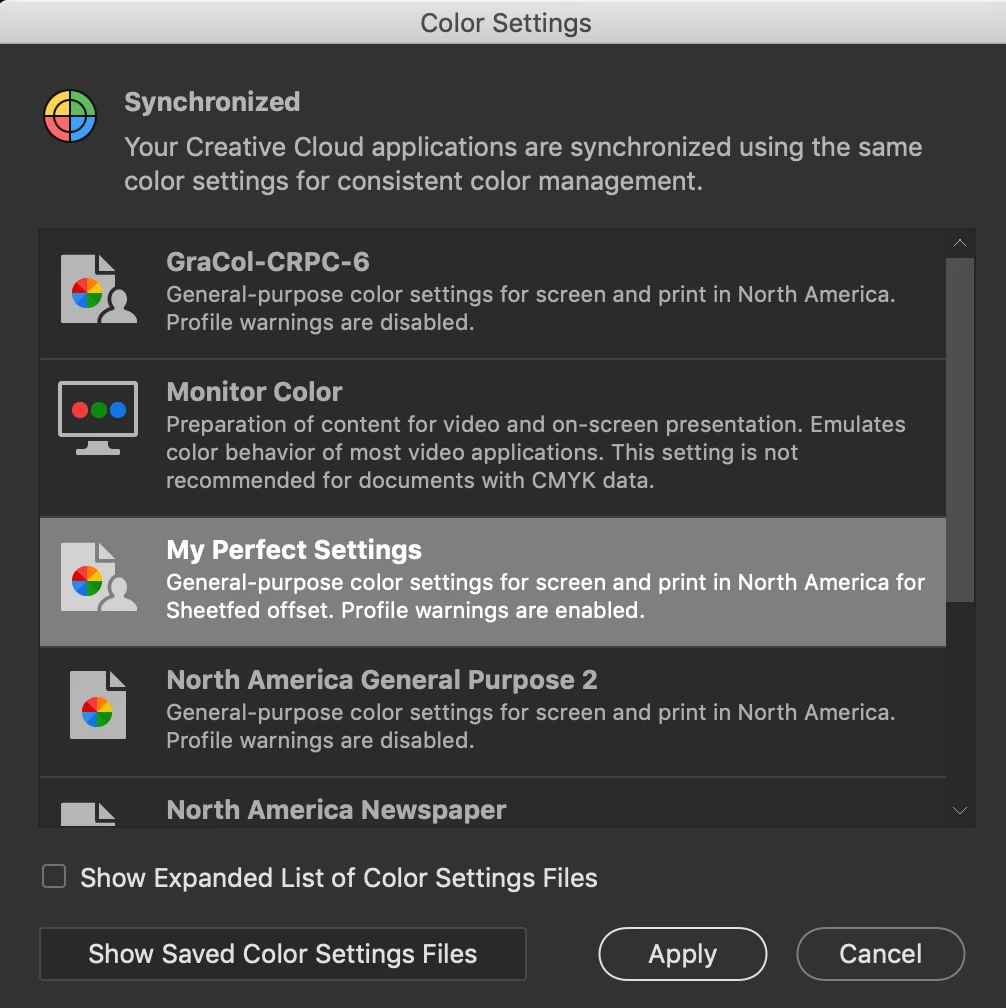
Task: Select the GraCol-CRPC-6 title
Action: pos(268,262)
